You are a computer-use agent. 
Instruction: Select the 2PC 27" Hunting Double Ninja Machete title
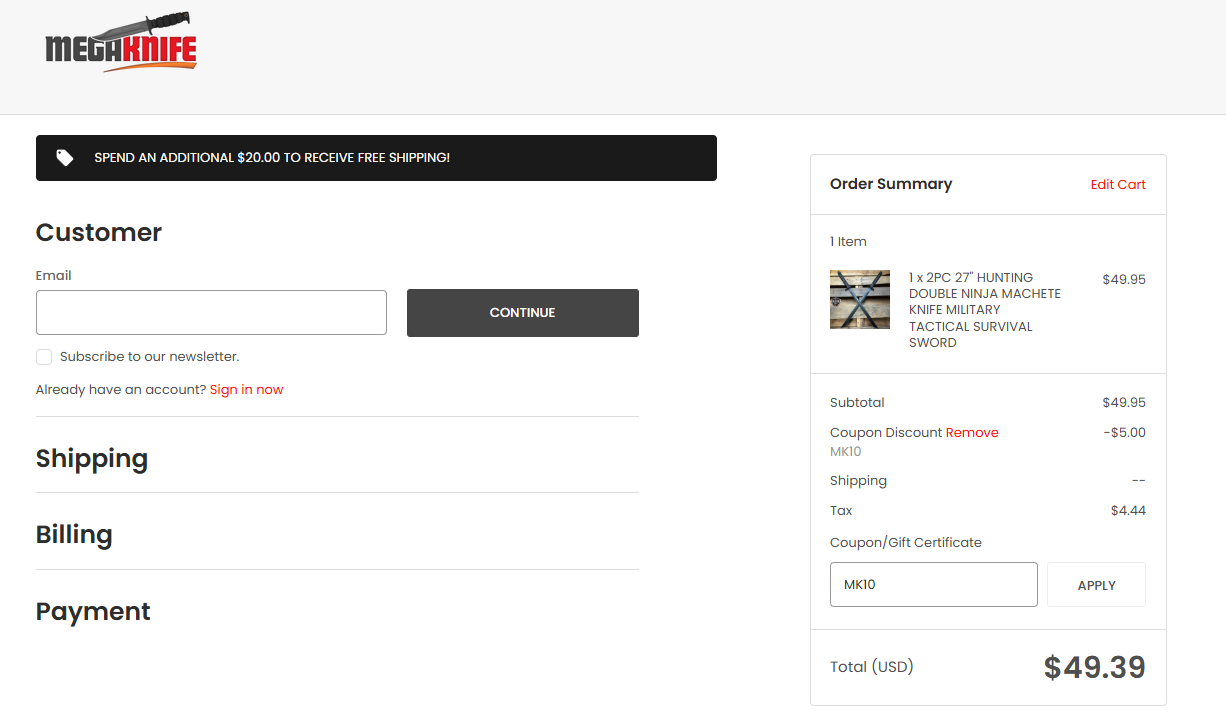(985, 310)
